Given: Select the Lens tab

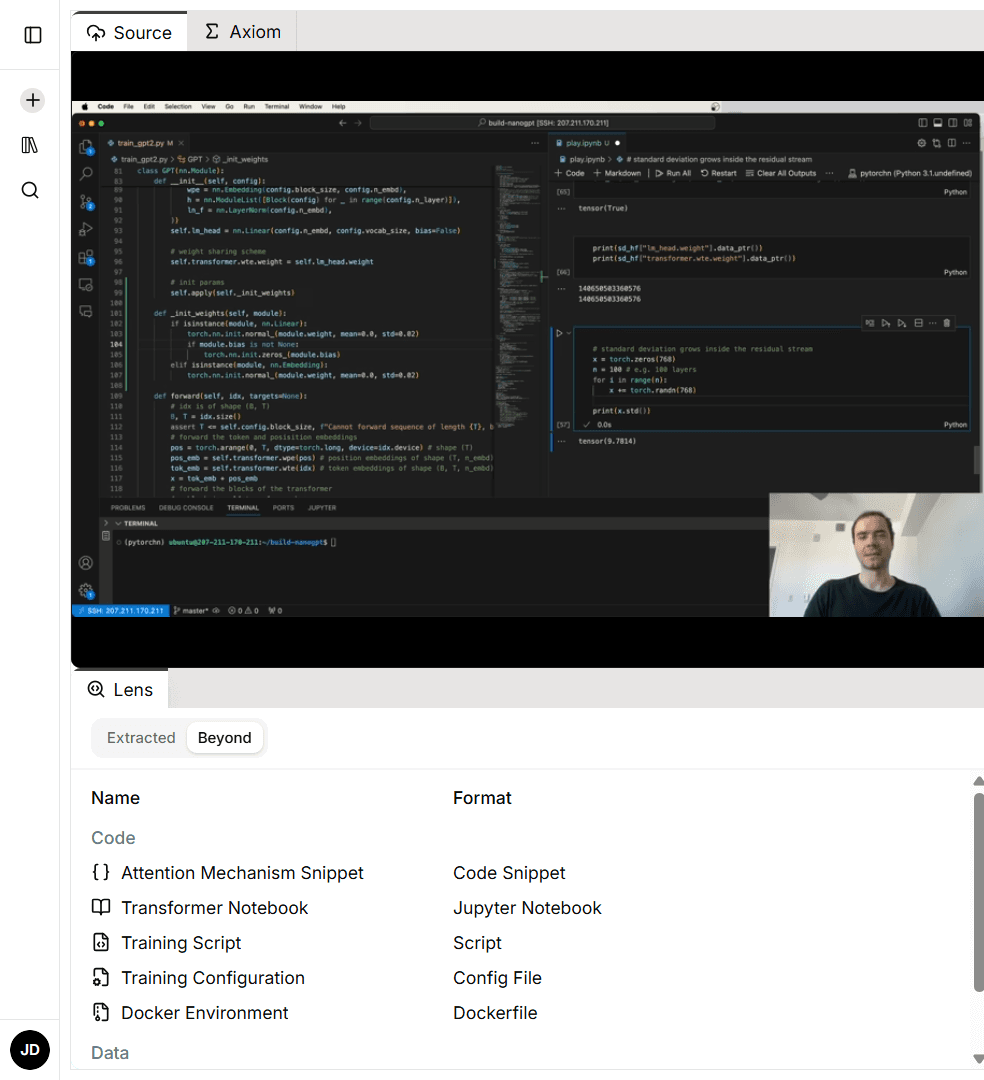Looking at the screenshot, I should [x=120, y=689].
